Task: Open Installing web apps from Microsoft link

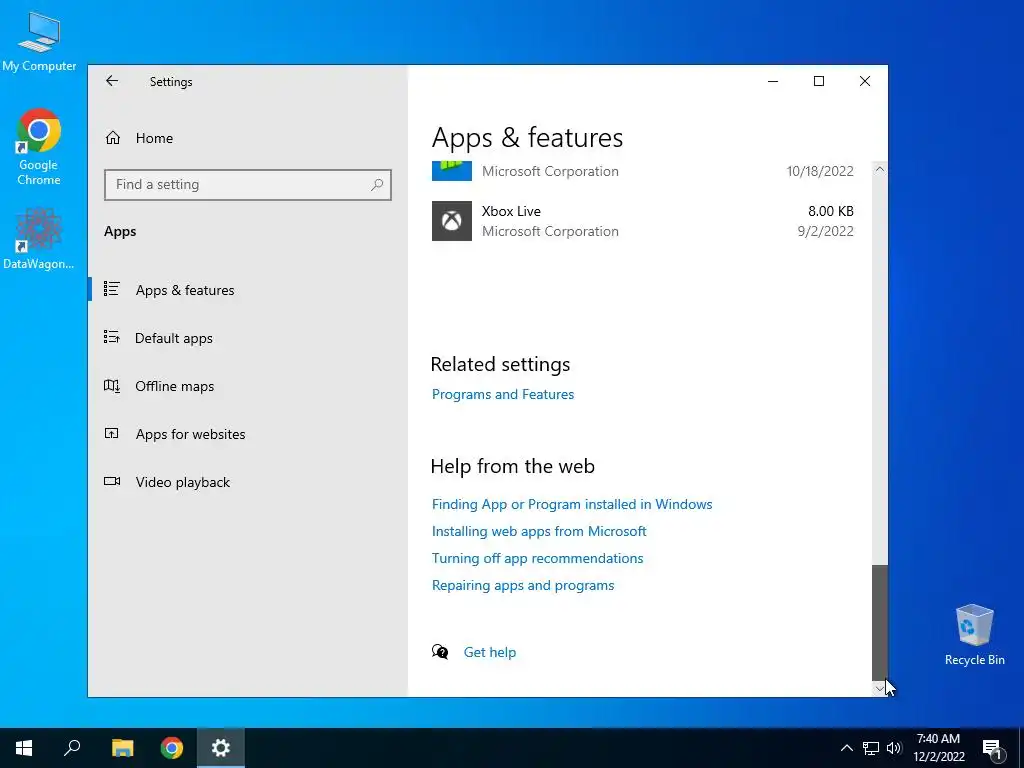Action: (539, 531)
